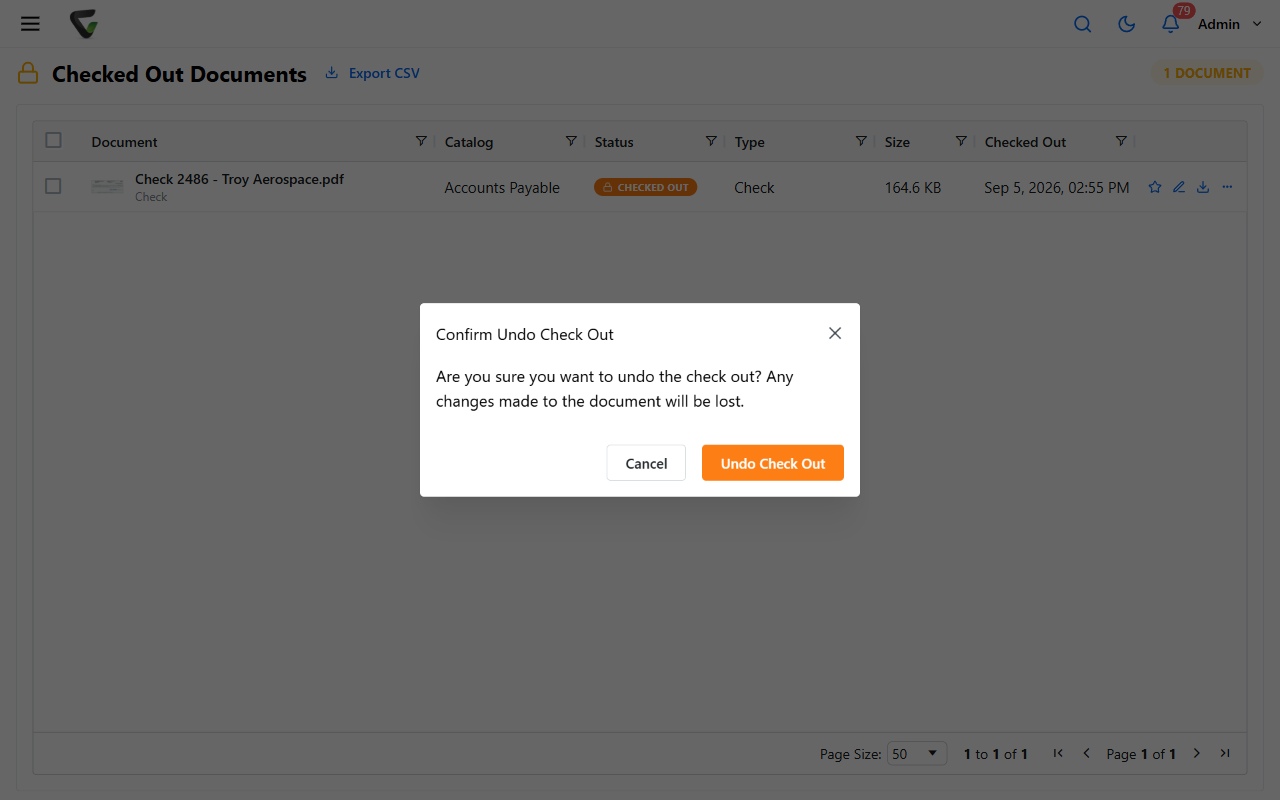Image resolution: width=1280 pixels, height=800 pixels.
Task: Click Cancel in the dialog
Action: (646, 463)
